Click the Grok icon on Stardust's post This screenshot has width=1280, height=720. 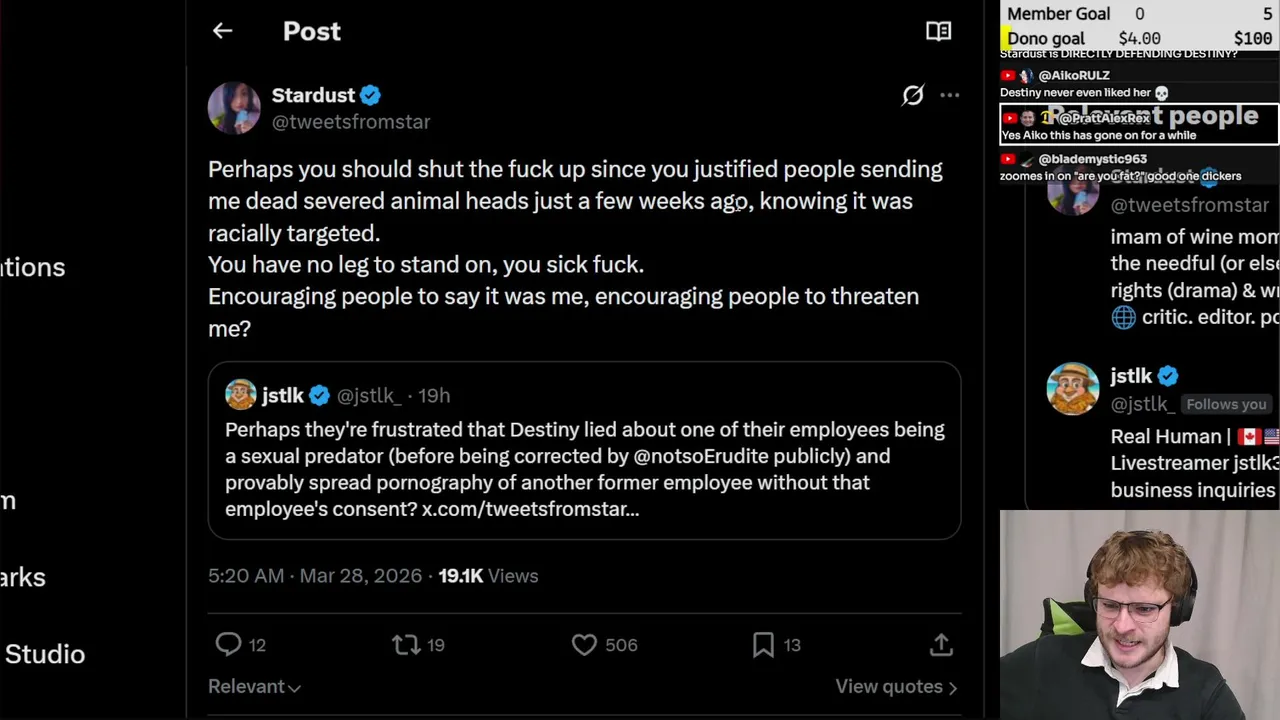(x=912, y=95)
